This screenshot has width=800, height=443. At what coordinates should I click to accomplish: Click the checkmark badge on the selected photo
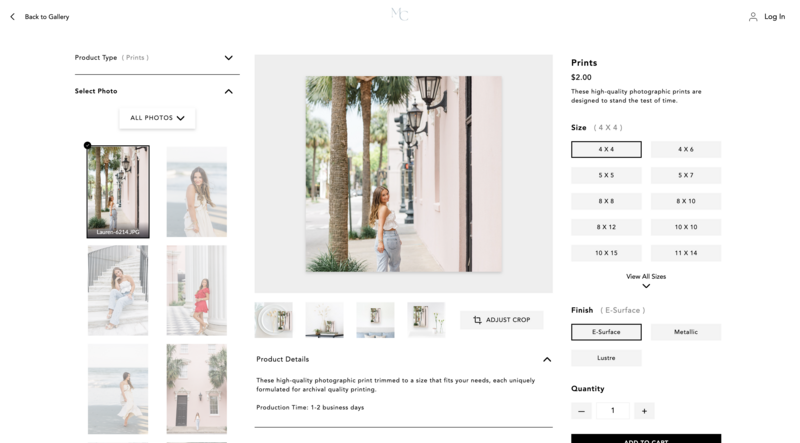88,146
